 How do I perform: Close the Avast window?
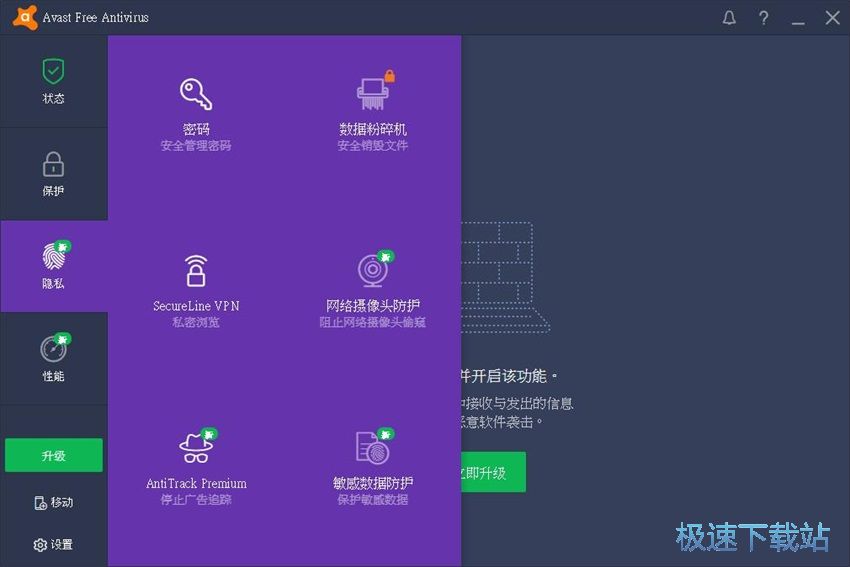[x=833, y=18]
